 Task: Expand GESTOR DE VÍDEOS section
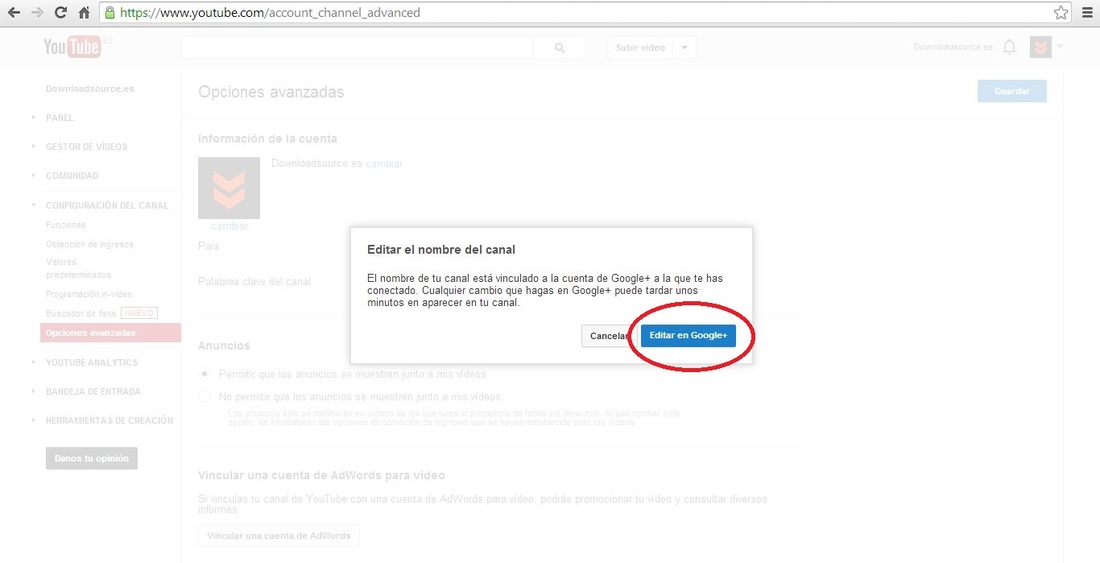(x=86, y=147)
